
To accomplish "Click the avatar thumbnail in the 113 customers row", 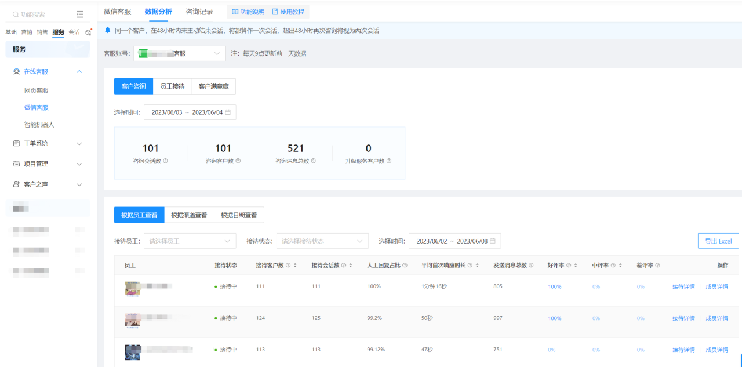I will click(x=133, y=351).
